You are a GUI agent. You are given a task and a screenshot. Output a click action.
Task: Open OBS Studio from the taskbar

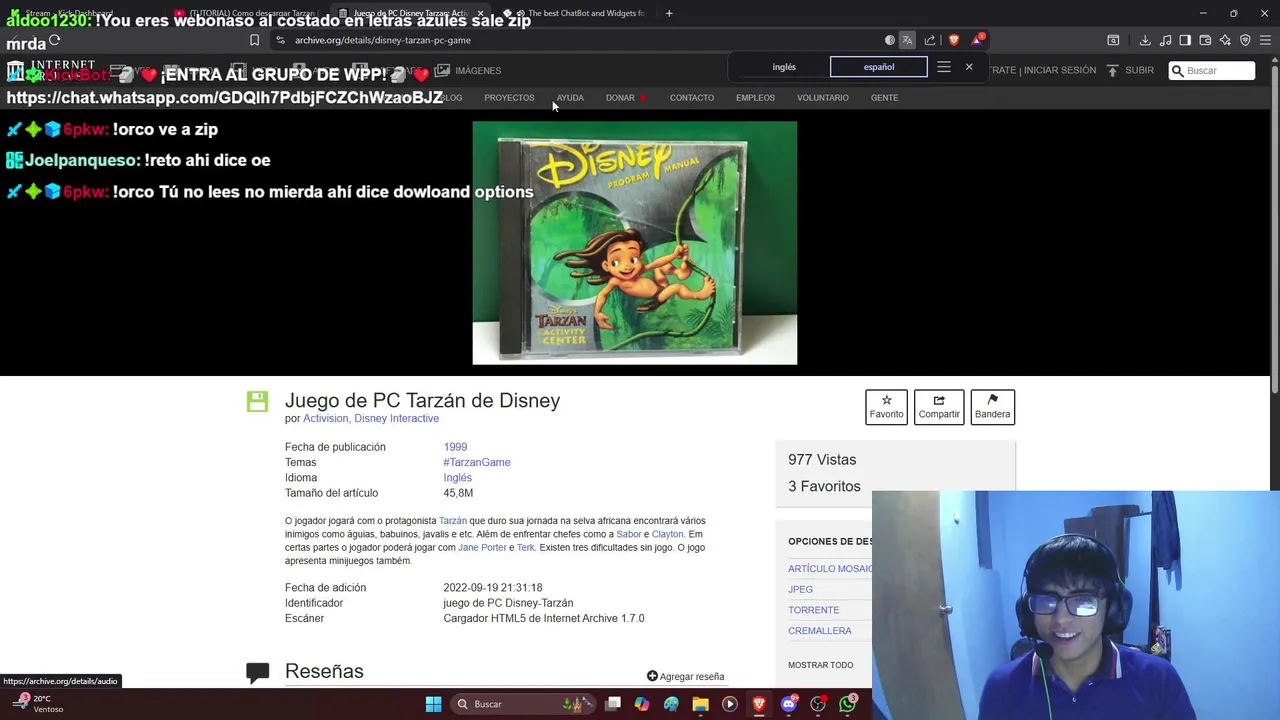(818, 704)
